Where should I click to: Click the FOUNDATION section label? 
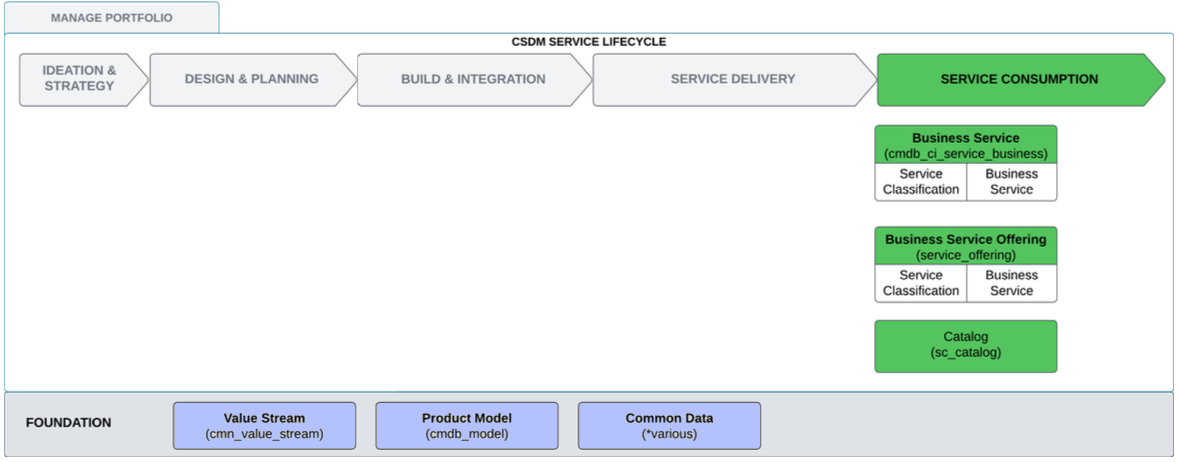pyautogui.click(x=68, y=423)
